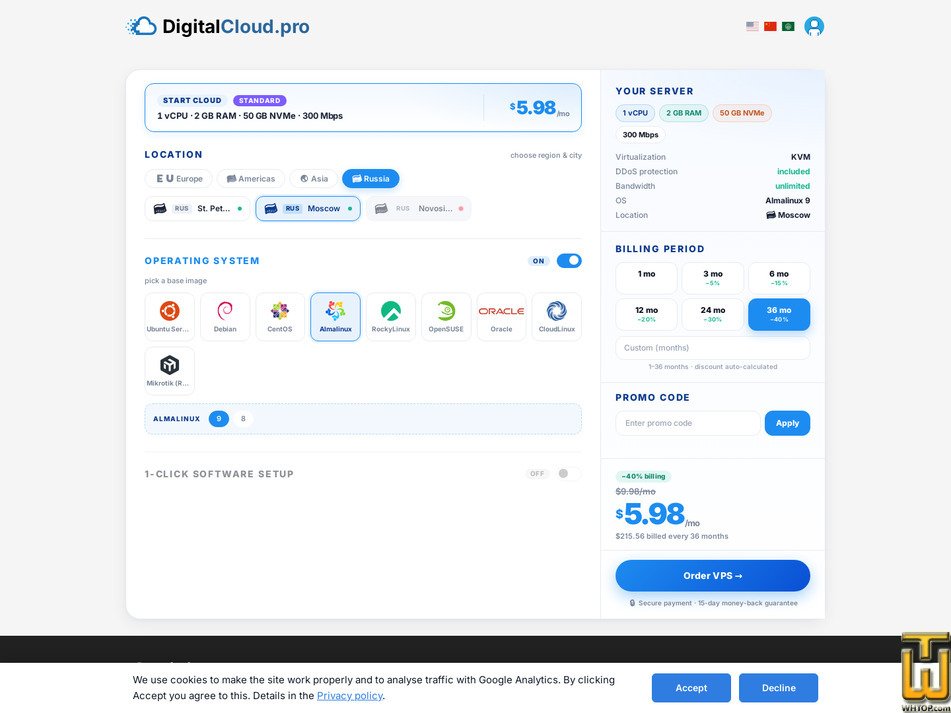Click the Start Cloud plan summary card
The width and height of the screenshot is (951, 713).
(x=363, y=108)
